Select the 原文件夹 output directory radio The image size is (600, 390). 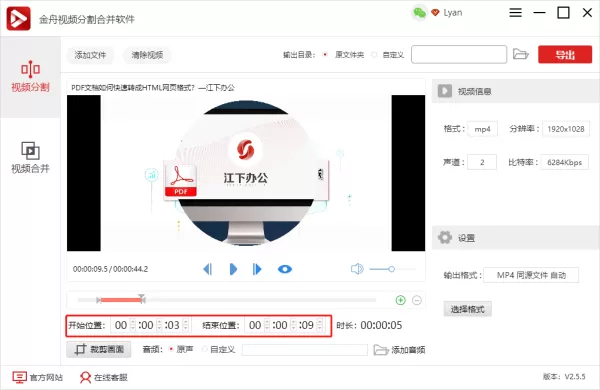click(x=325, y=55)
